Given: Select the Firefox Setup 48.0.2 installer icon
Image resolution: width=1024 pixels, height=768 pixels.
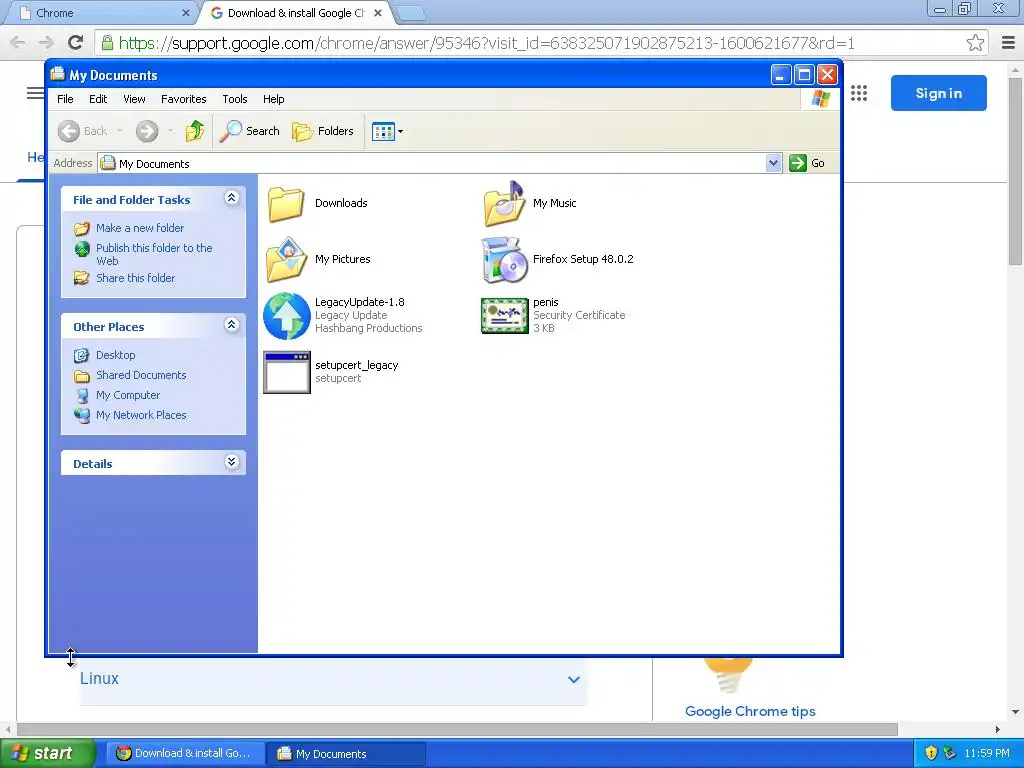Looking at the screenshot, I should pyautogui.click(x=504, y=260).
